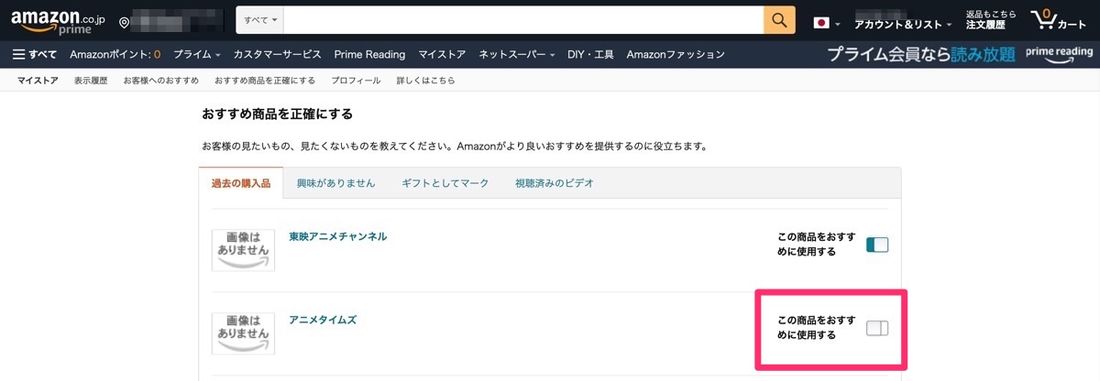Click アニメタイムズ placeholder thumbnail
Viewport: 1100px width, 381px height.
(x=243, y=333)
